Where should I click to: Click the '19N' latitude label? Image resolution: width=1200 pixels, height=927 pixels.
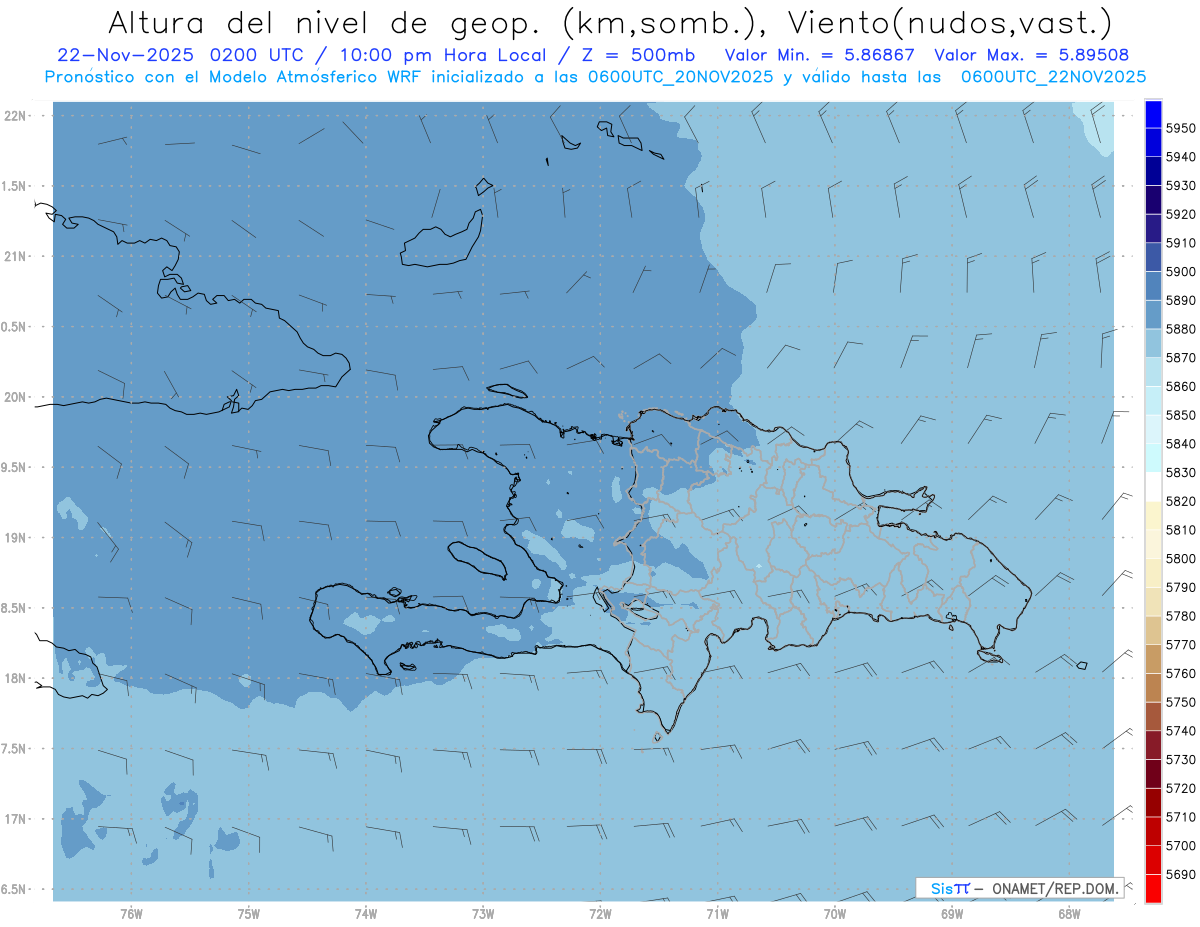pos(15,537)
